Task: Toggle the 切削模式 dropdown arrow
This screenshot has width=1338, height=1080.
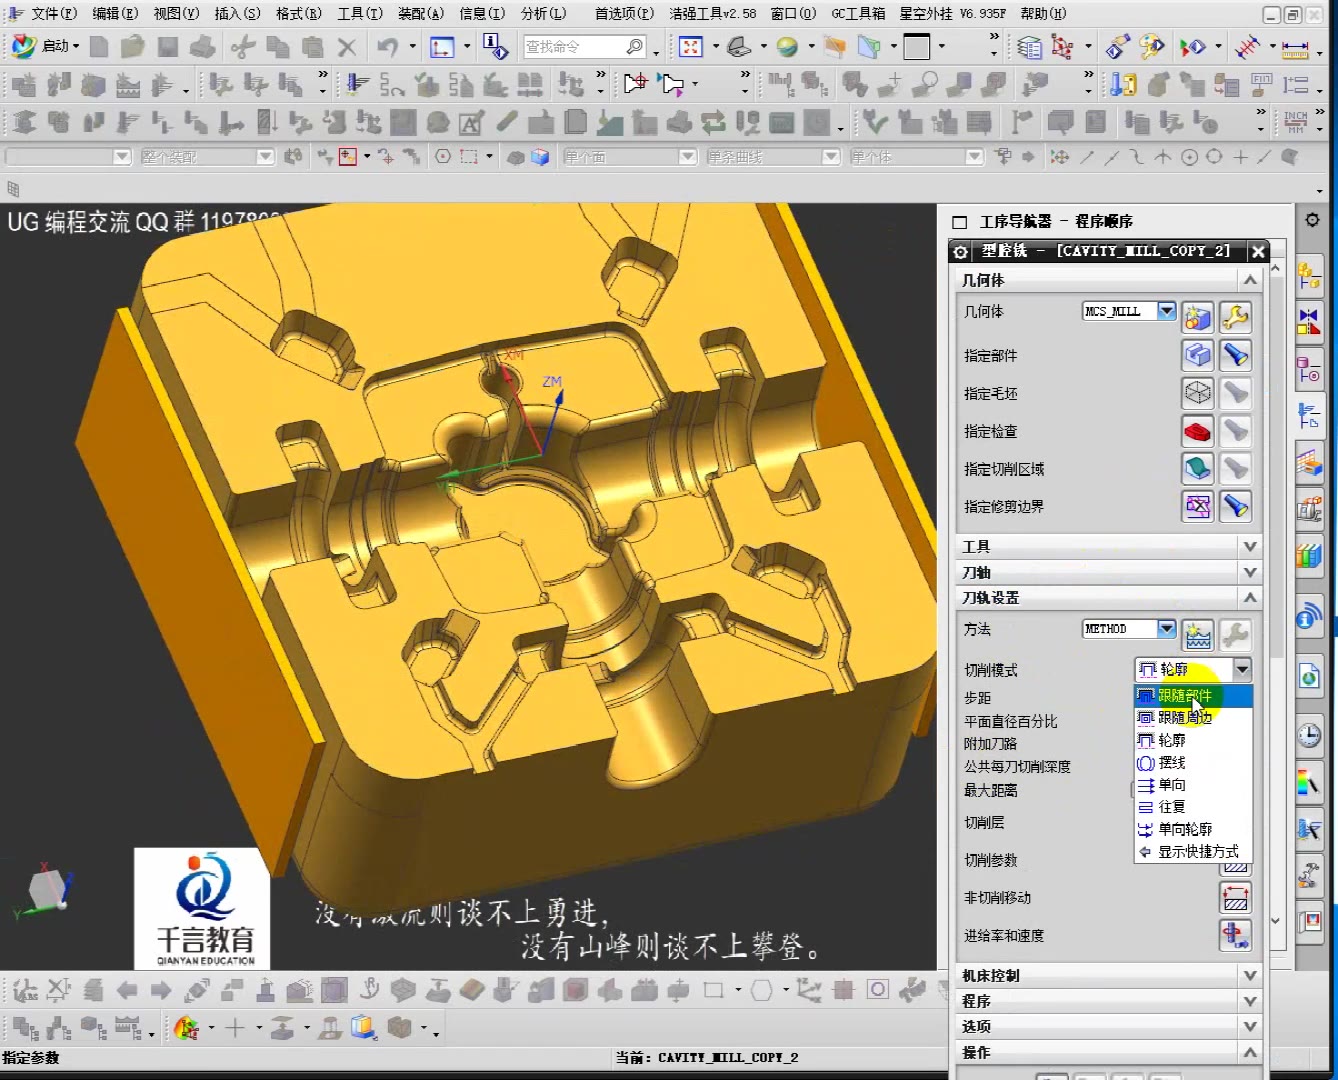Action: 1242,669
